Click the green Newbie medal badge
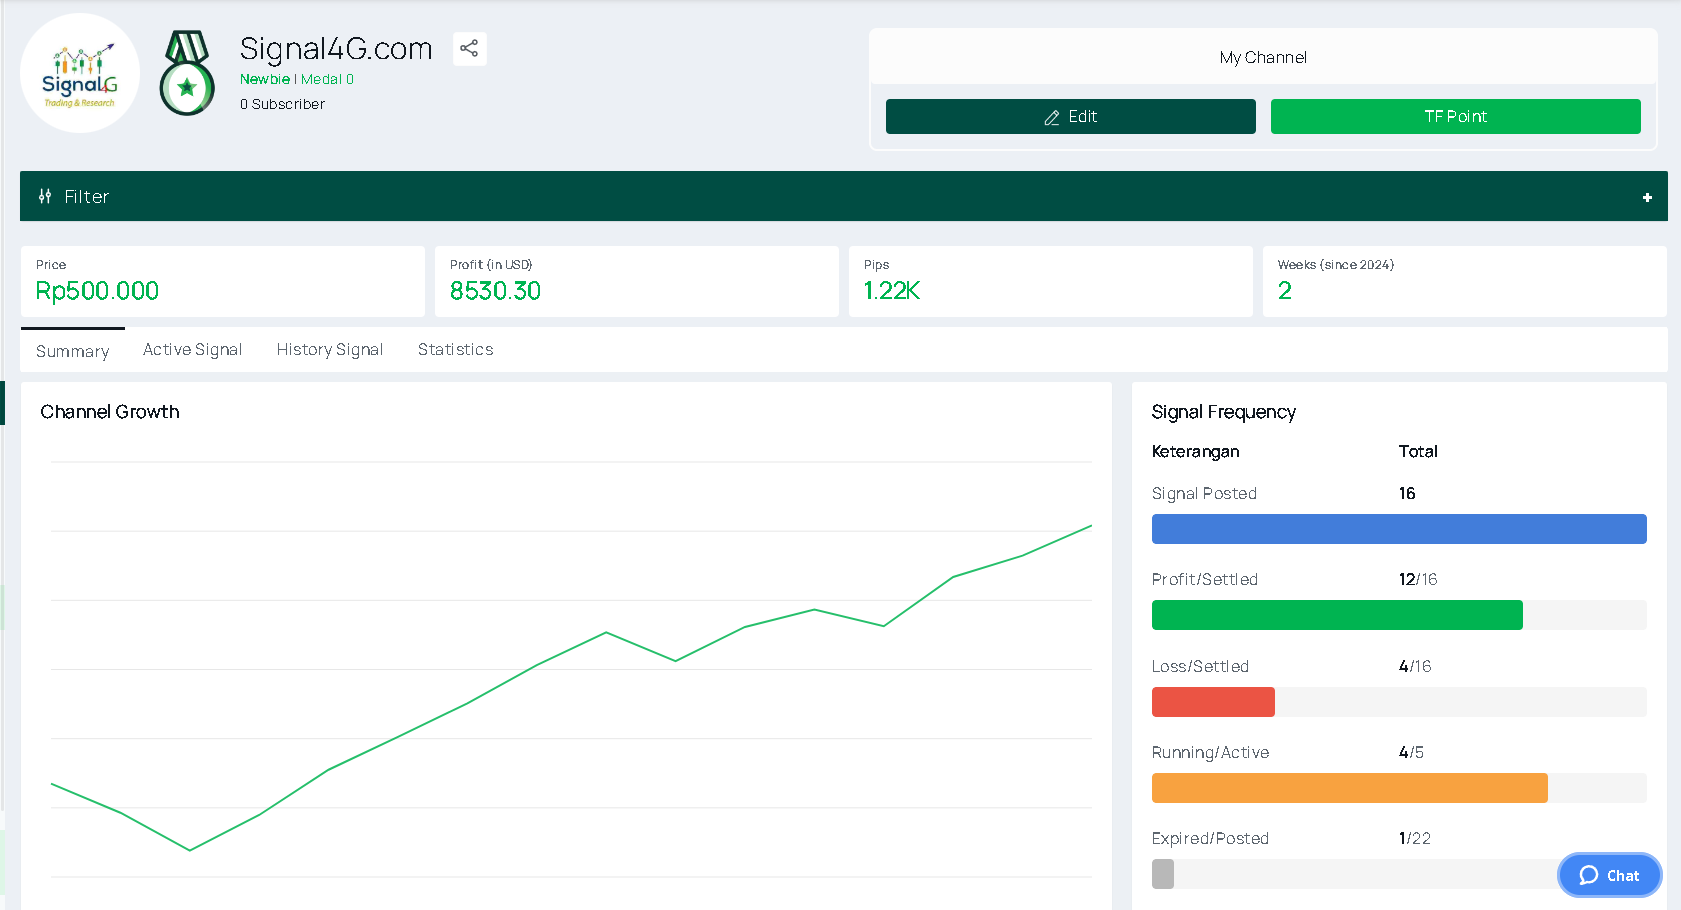Viewport: 1681px width, 910px height. 187,73
